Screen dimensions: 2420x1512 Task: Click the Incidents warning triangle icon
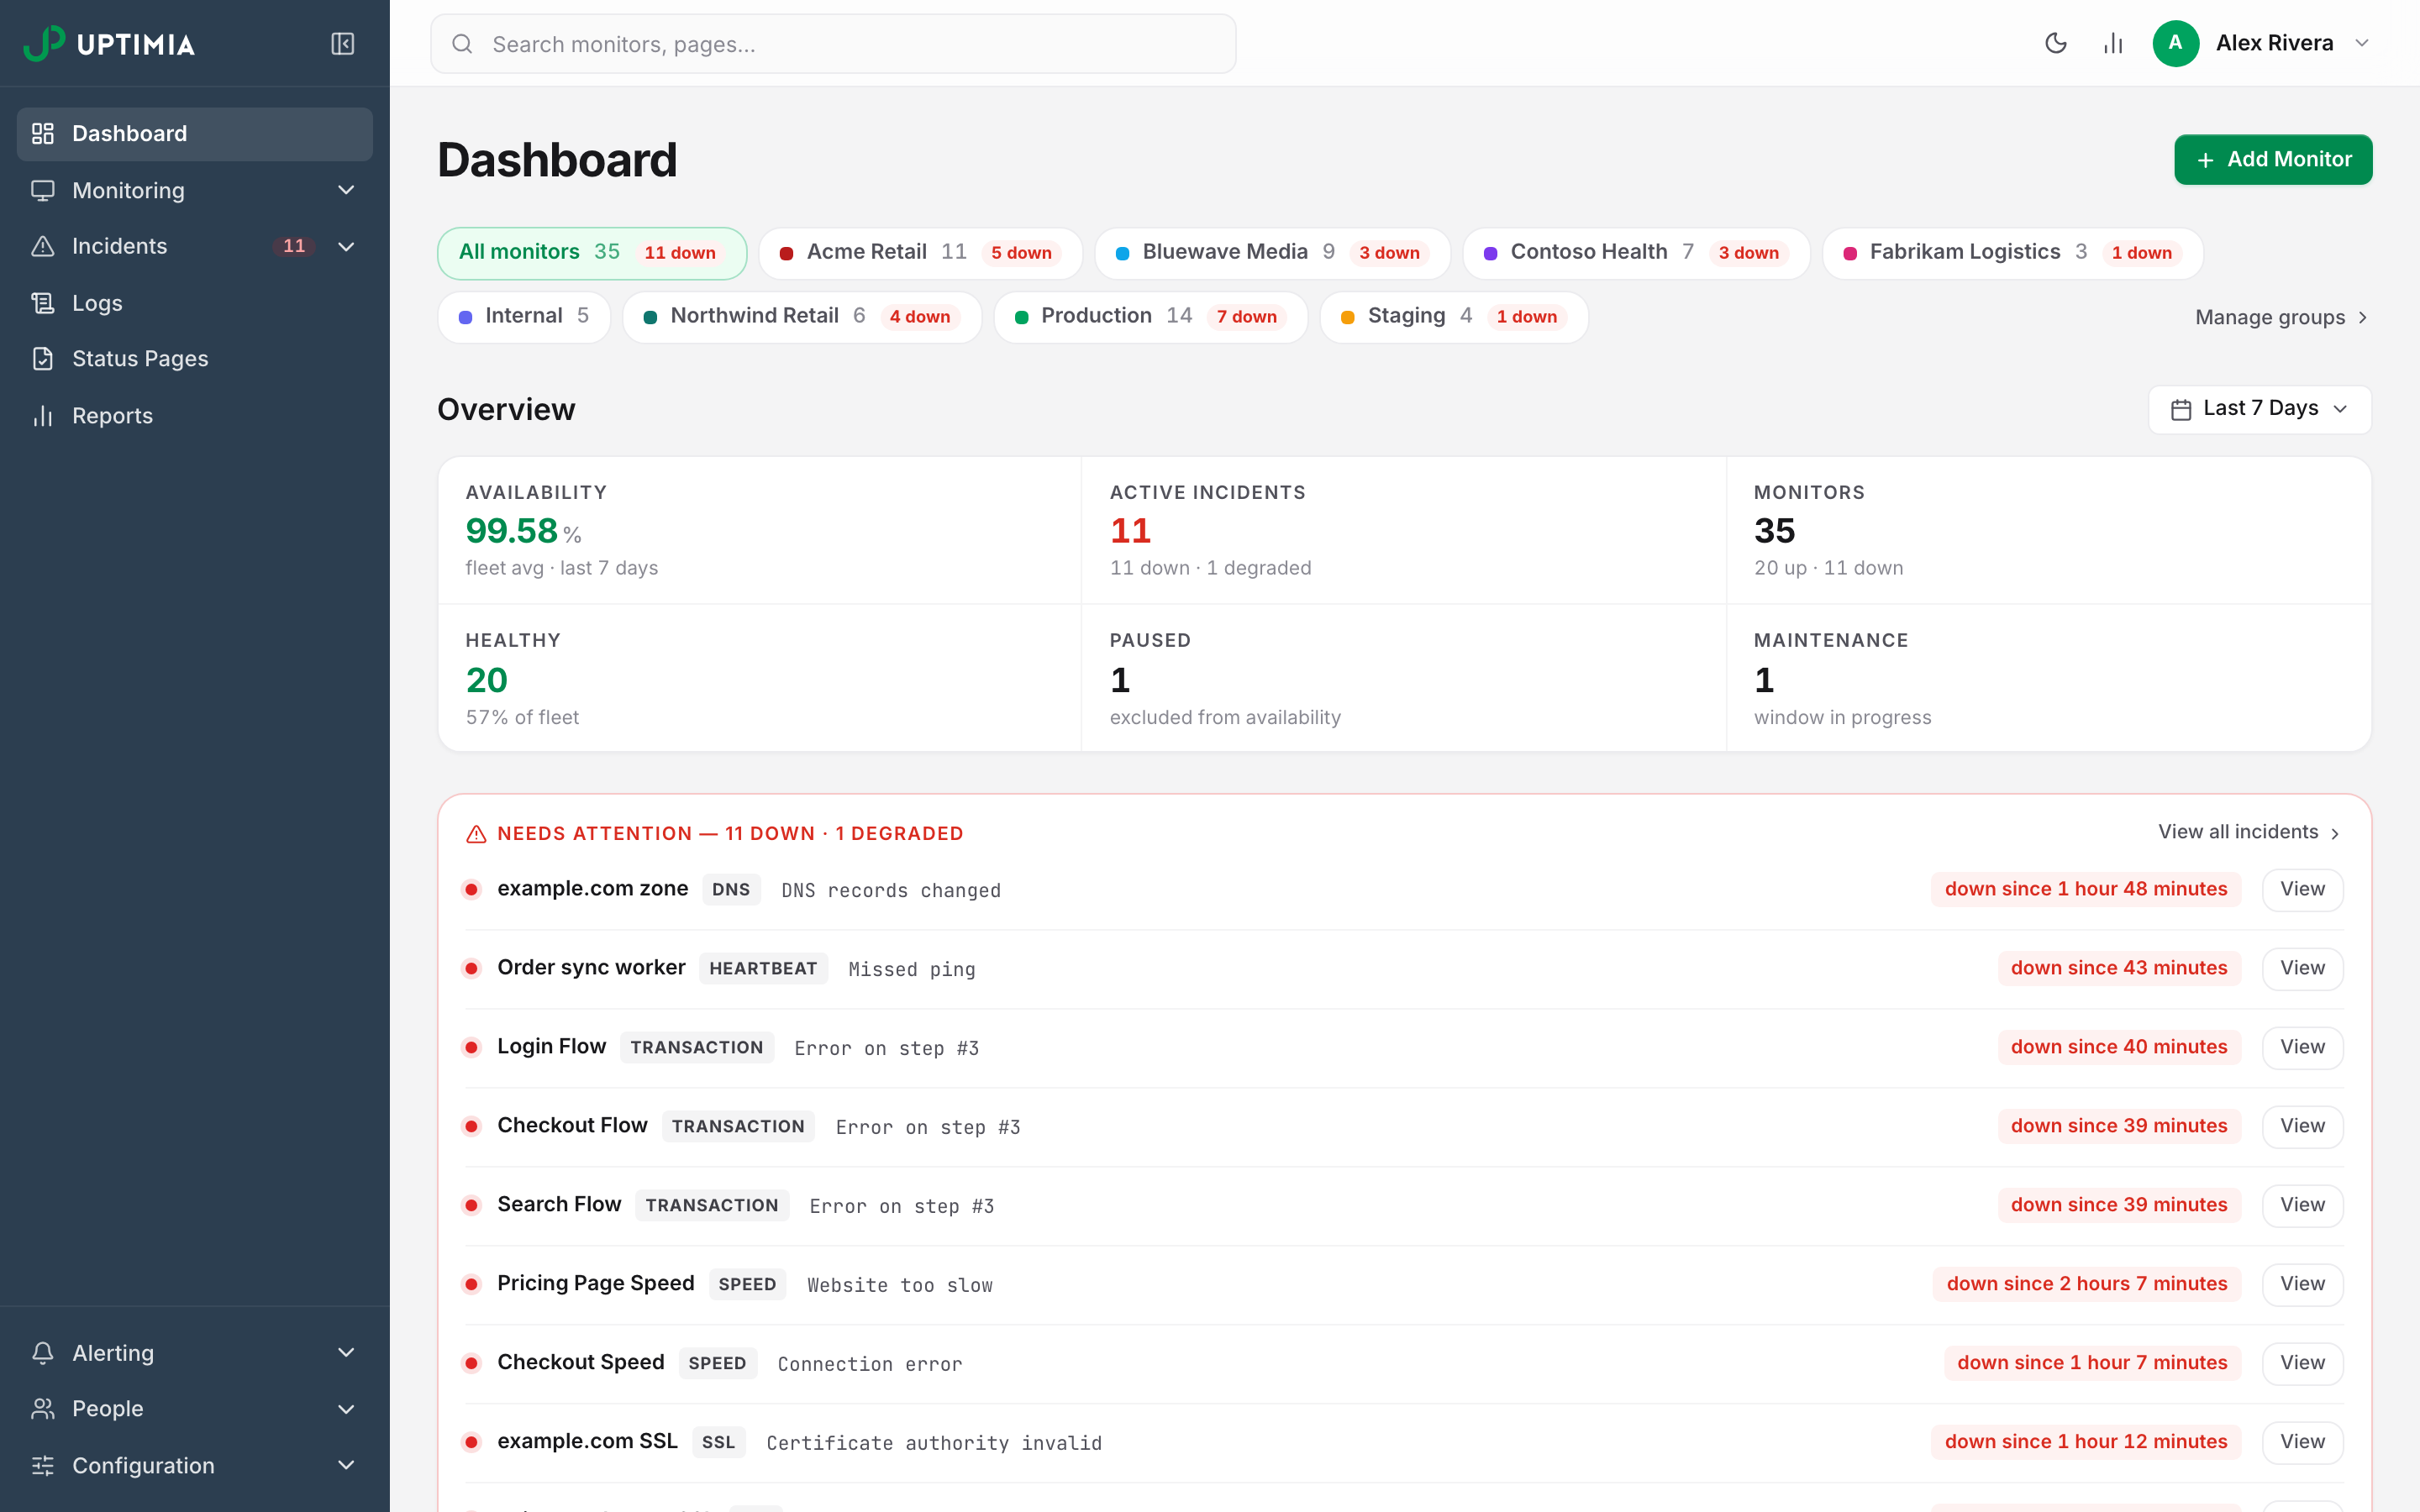(42, 246)
